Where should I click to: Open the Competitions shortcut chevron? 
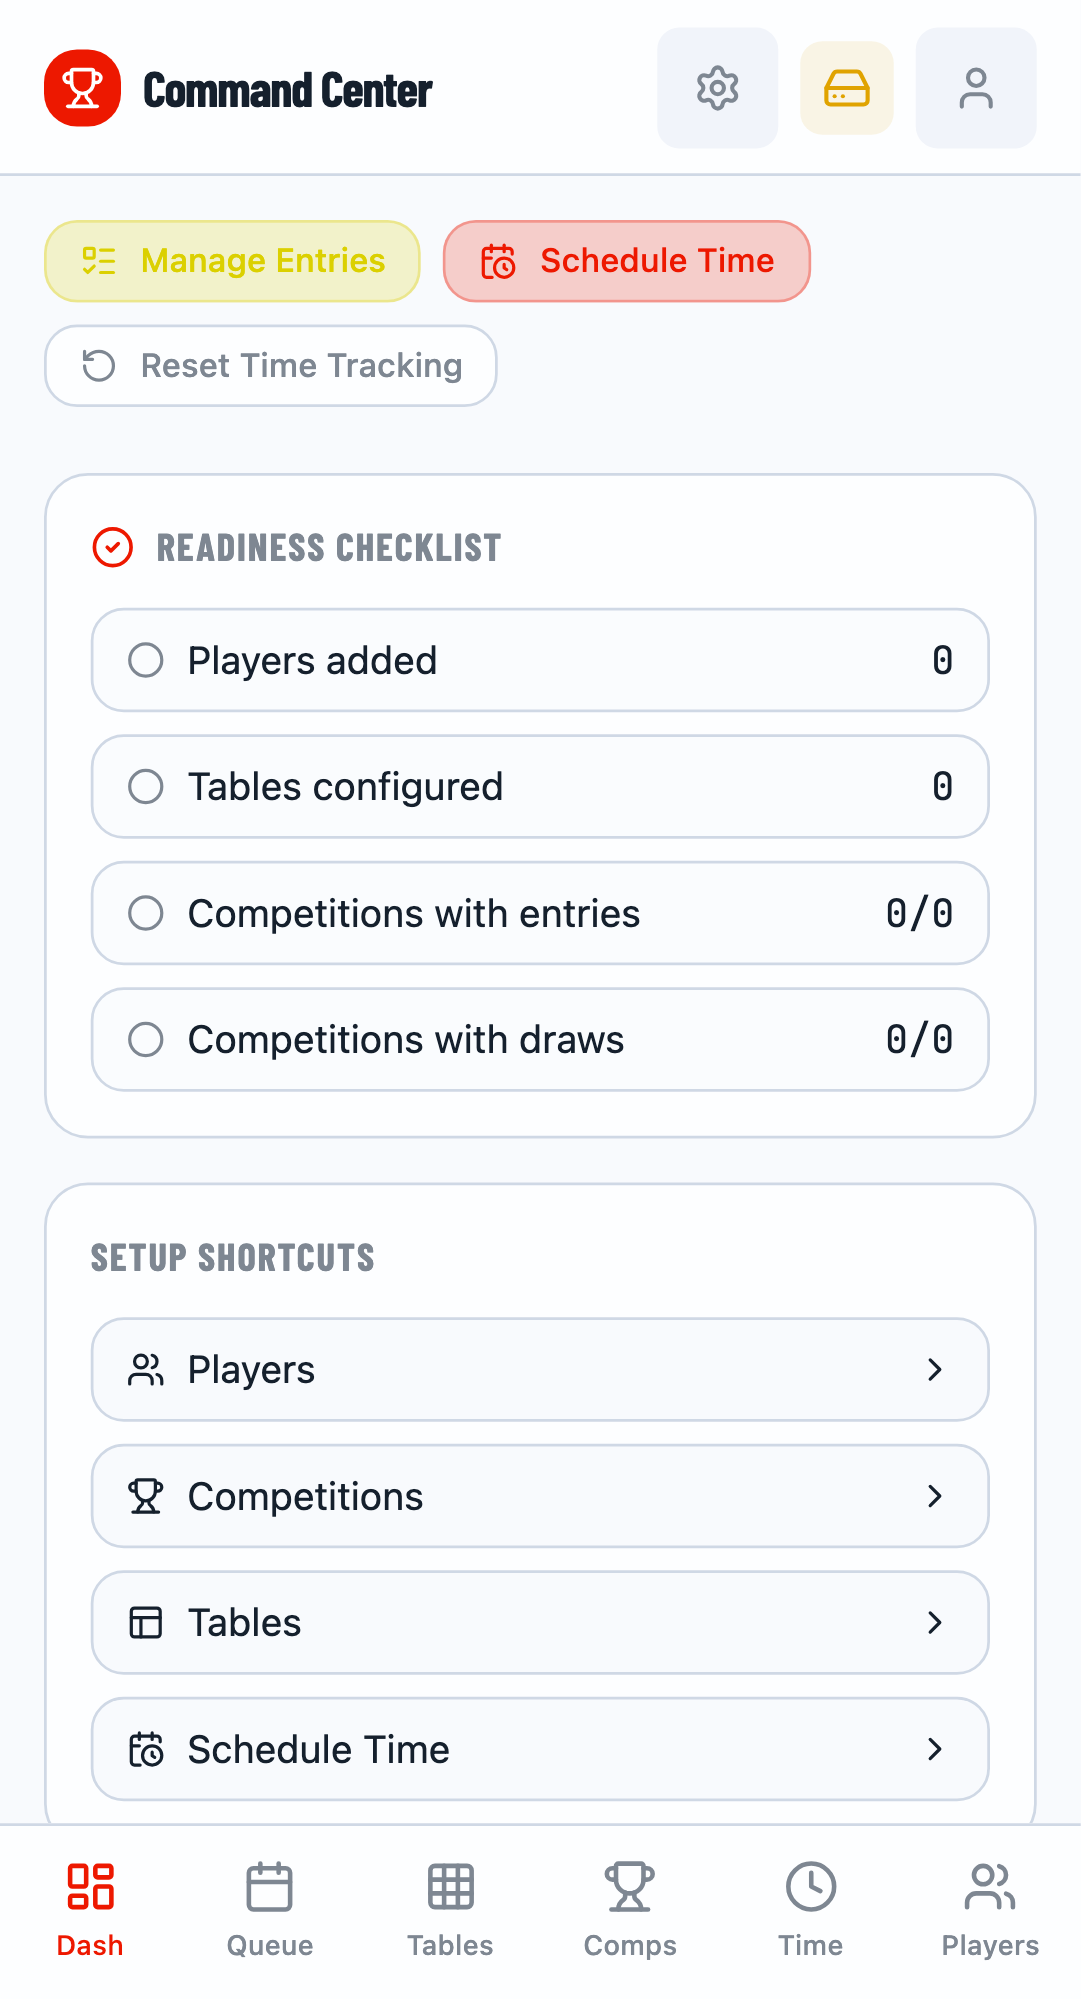[x=935, y=1497]
